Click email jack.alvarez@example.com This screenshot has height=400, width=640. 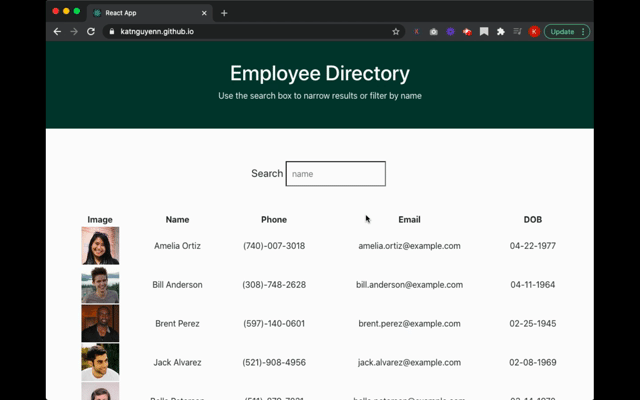click(409, 362)
